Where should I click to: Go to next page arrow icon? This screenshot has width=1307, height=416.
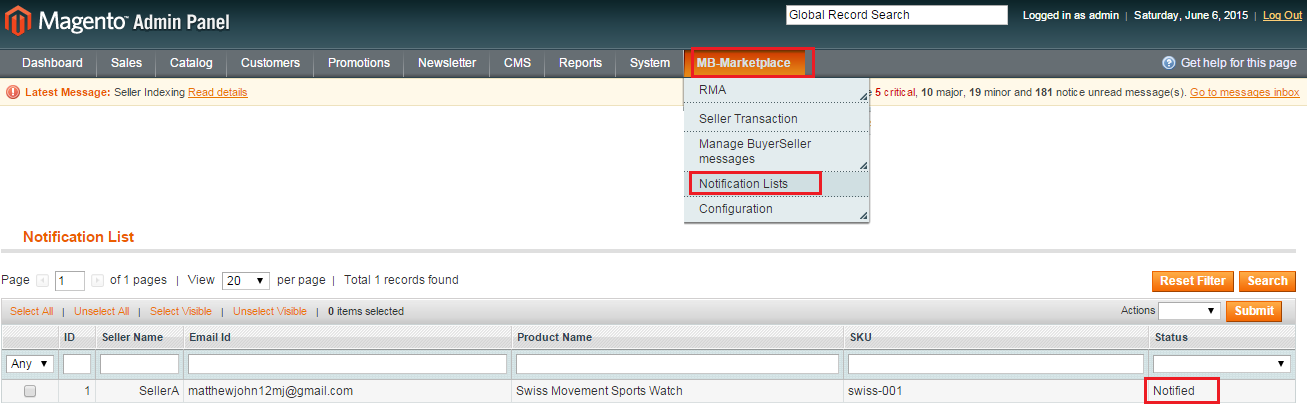coord(97,281)
